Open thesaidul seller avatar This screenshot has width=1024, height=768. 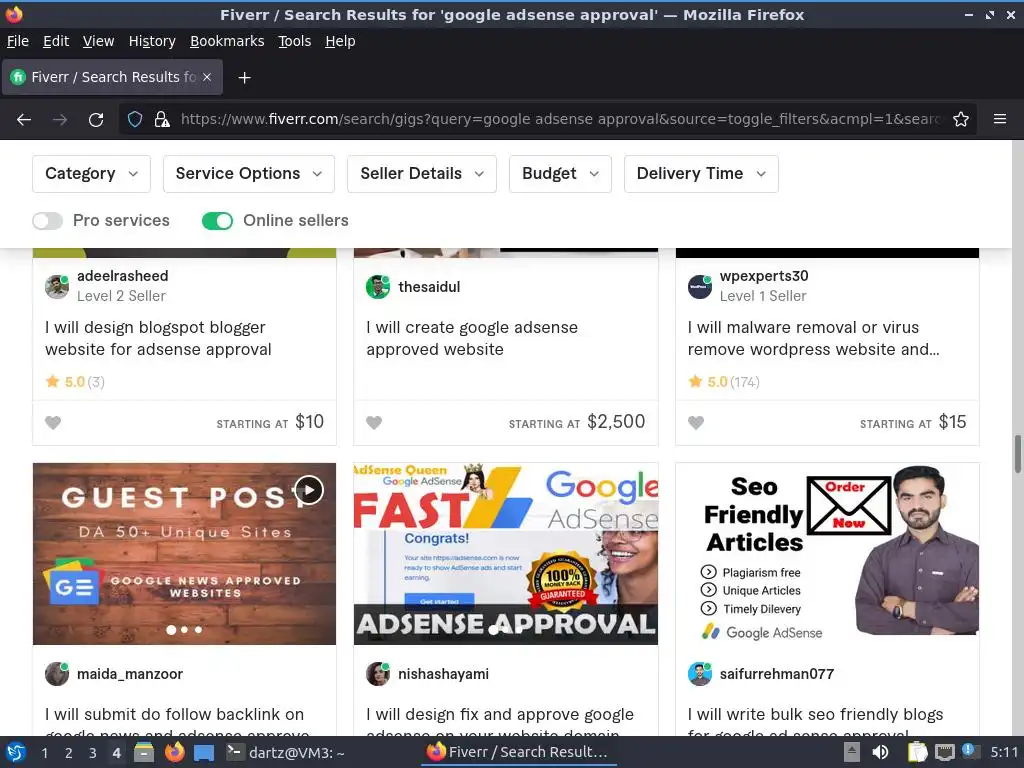tap(377, 287)
